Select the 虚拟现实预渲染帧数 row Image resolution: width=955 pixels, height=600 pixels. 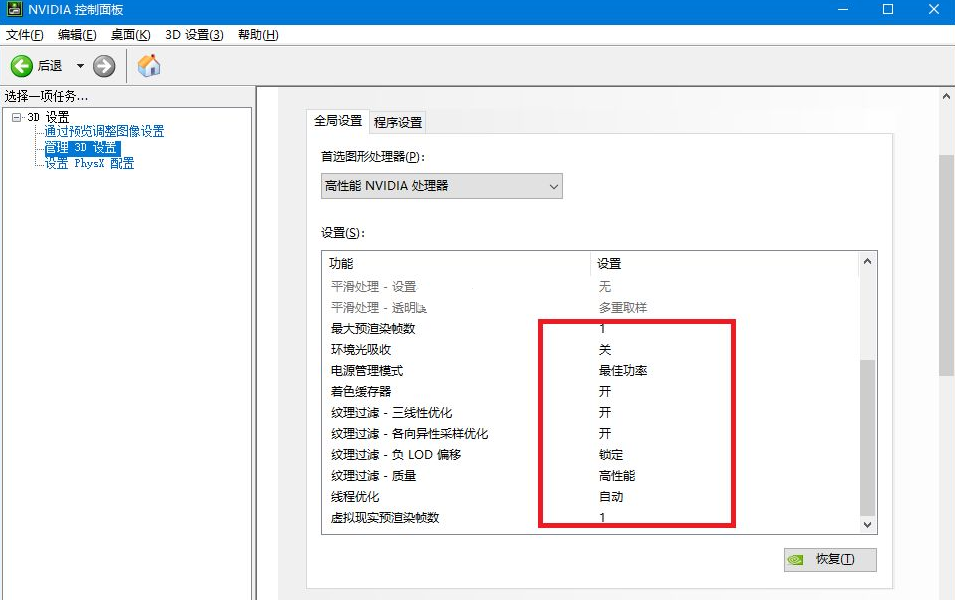tap(590, 518)
